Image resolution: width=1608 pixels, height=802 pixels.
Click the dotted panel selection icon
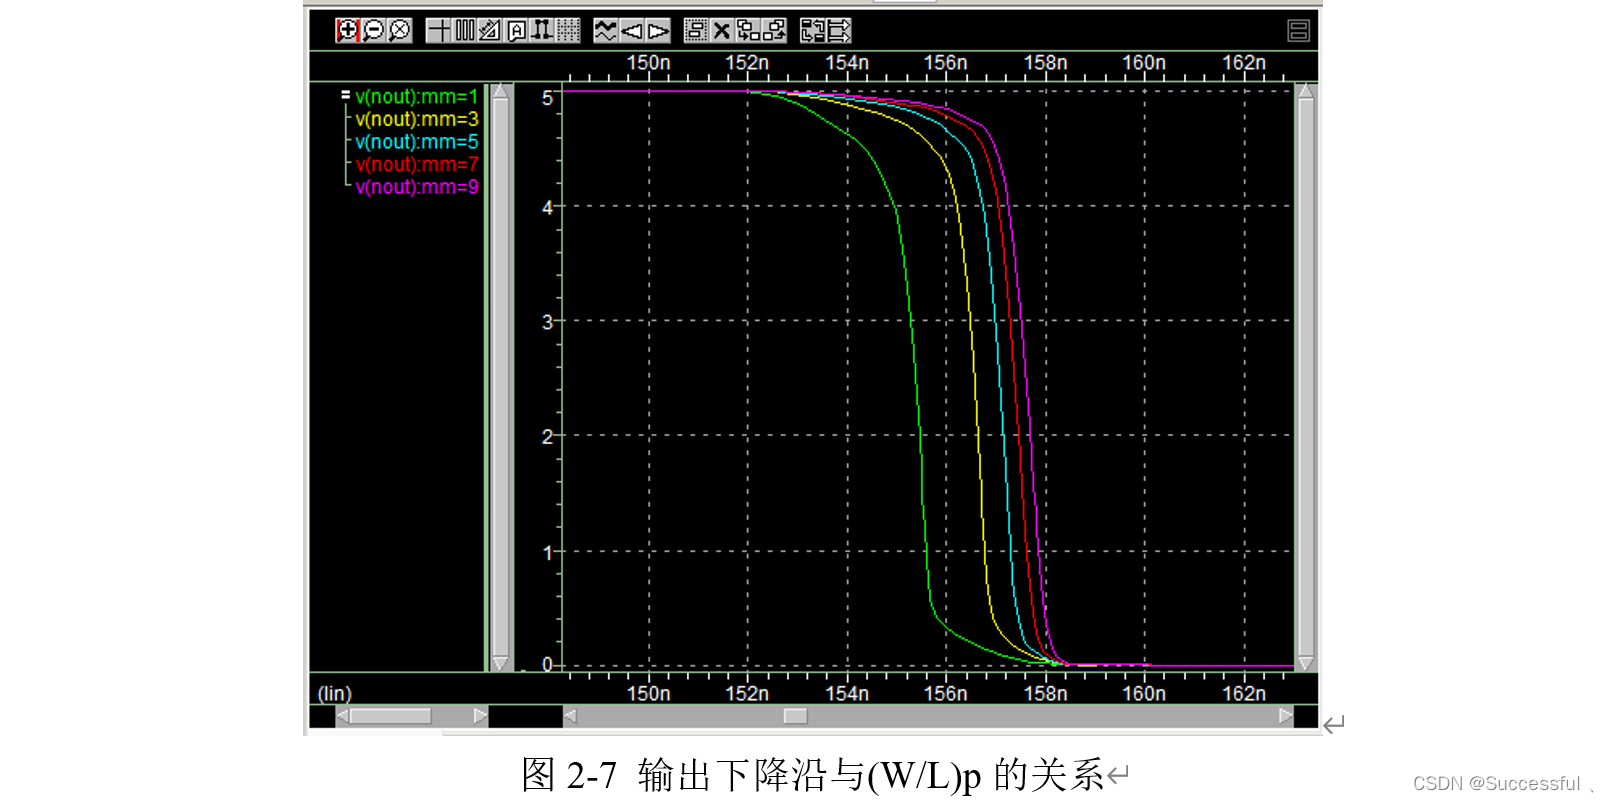(696, 31)
